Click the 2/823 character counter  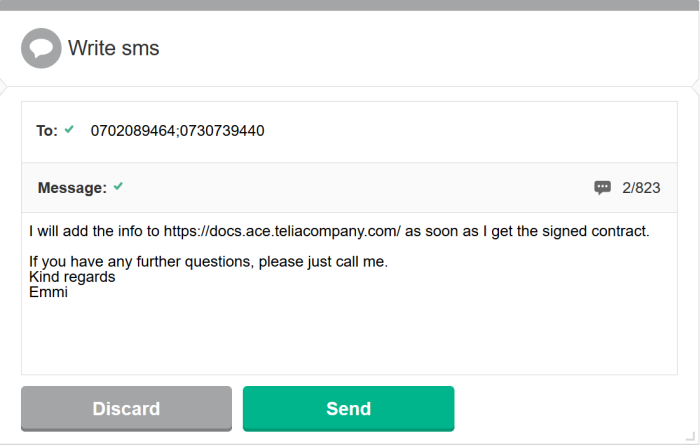(x=641, y=187)
